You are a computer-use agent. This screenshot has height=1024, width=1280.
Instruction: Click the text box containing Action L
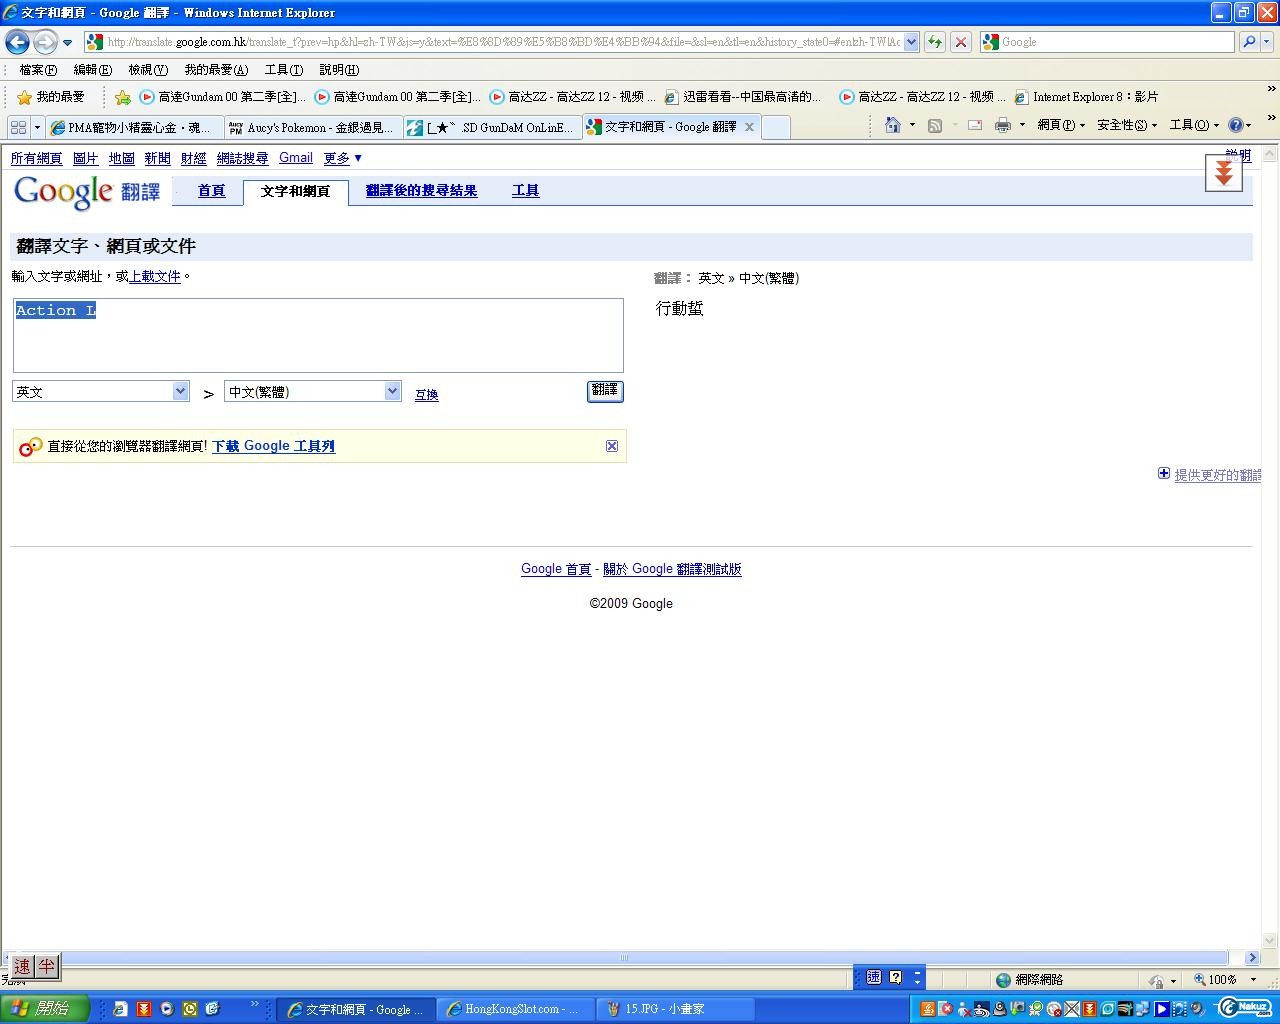click(318, 335)
